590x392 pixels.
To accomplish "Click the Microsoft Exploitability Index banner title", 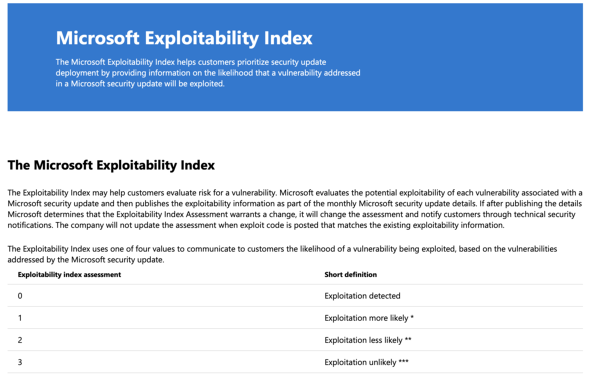I will pyautogui.click(x=184, y=38).
